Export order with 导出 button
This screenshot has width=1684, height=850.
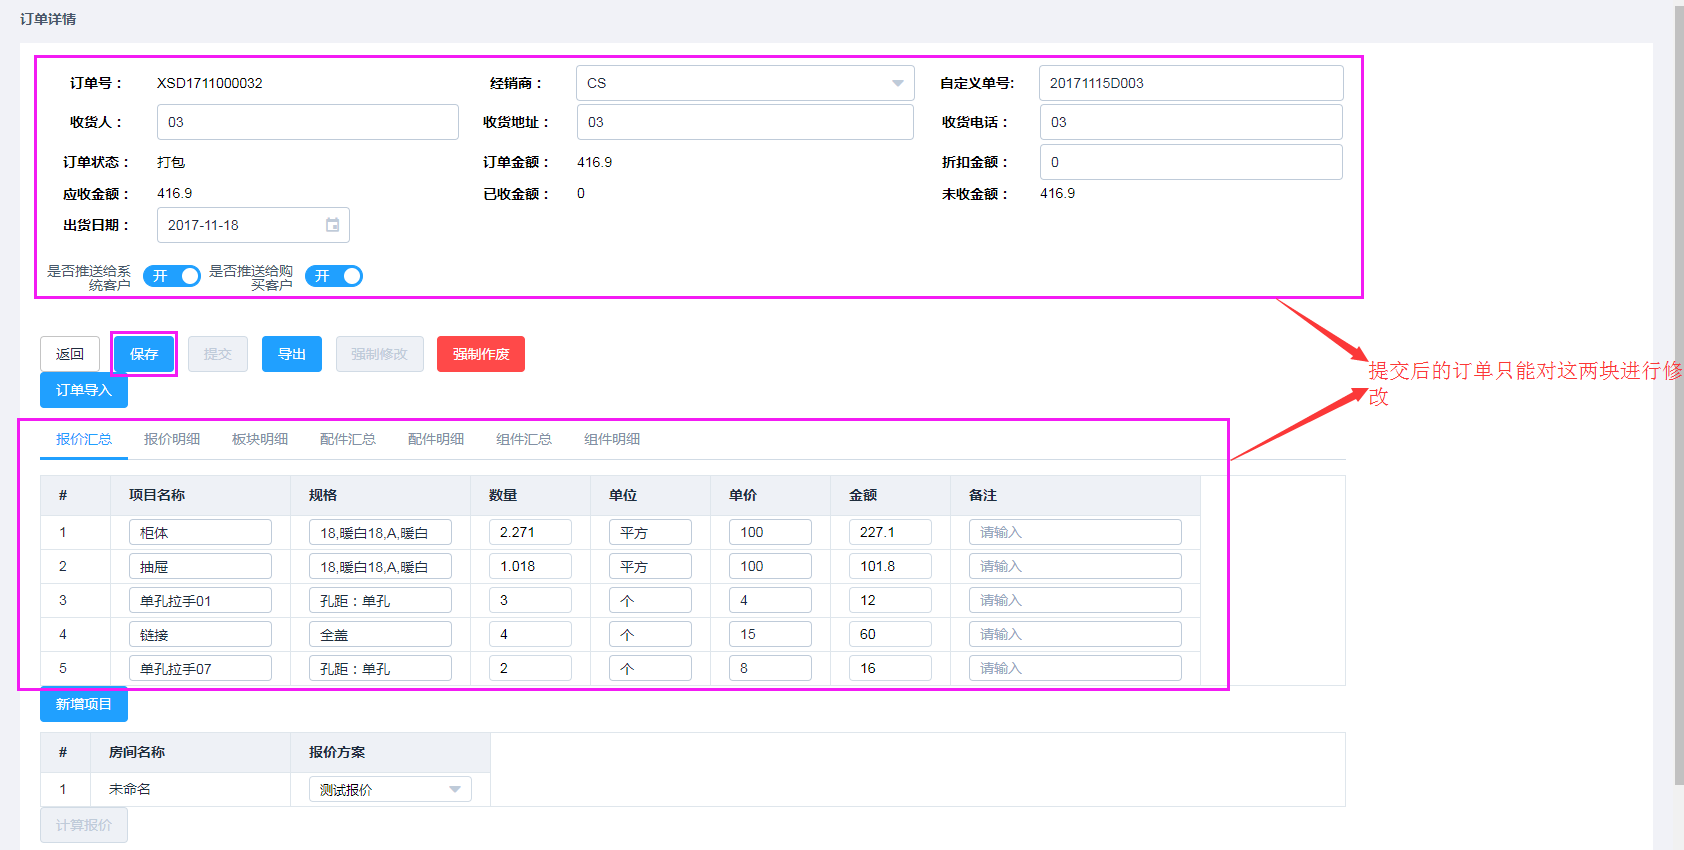click(292, 354)
